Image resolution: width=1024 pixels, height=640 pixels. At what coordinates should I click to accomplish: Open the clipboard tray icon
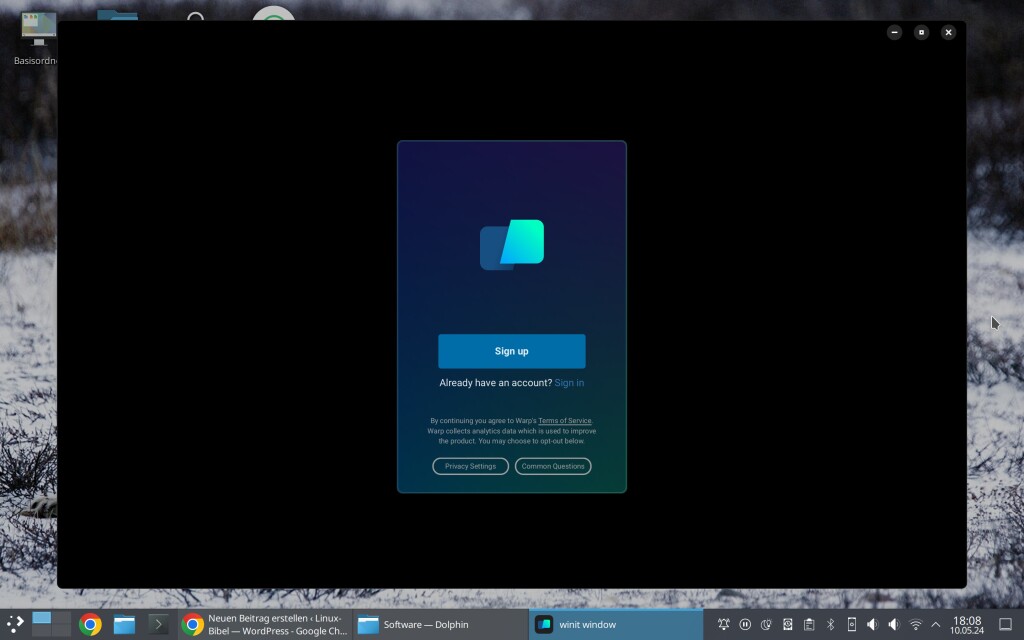click(x=809, y=624)
